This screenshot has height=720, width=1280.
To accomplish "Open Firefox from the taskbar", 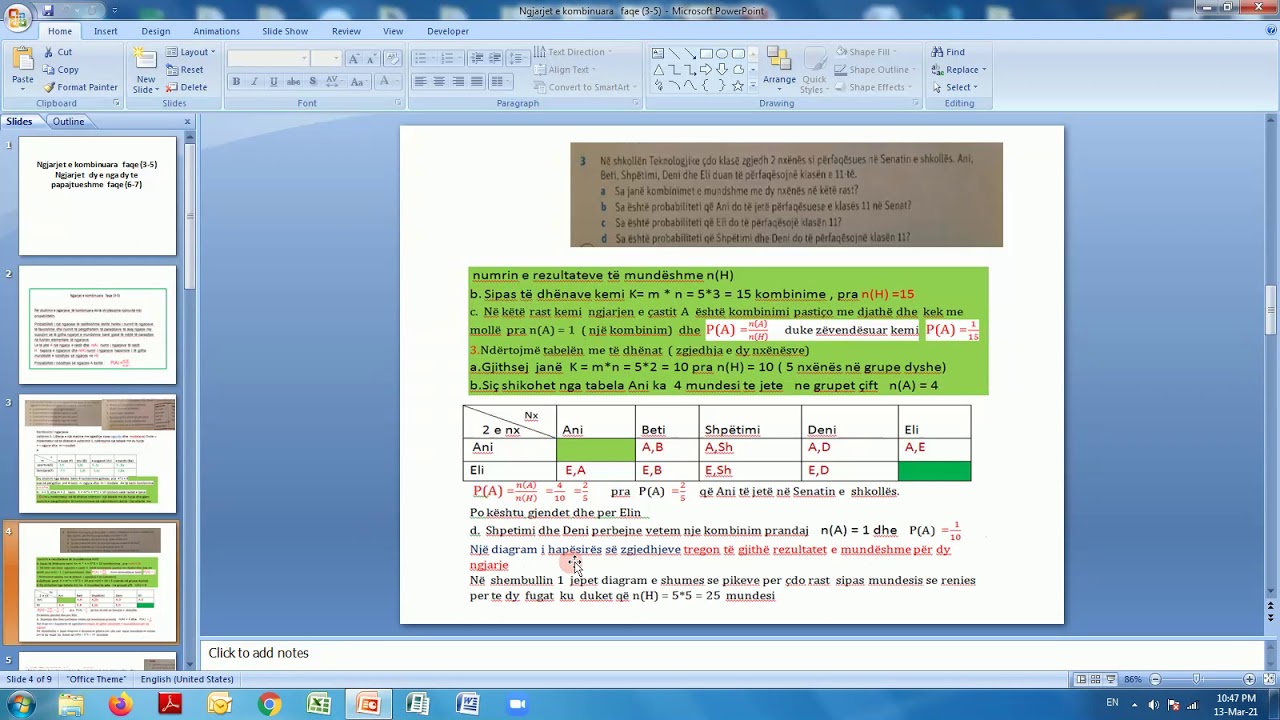I will coord(120,705).
